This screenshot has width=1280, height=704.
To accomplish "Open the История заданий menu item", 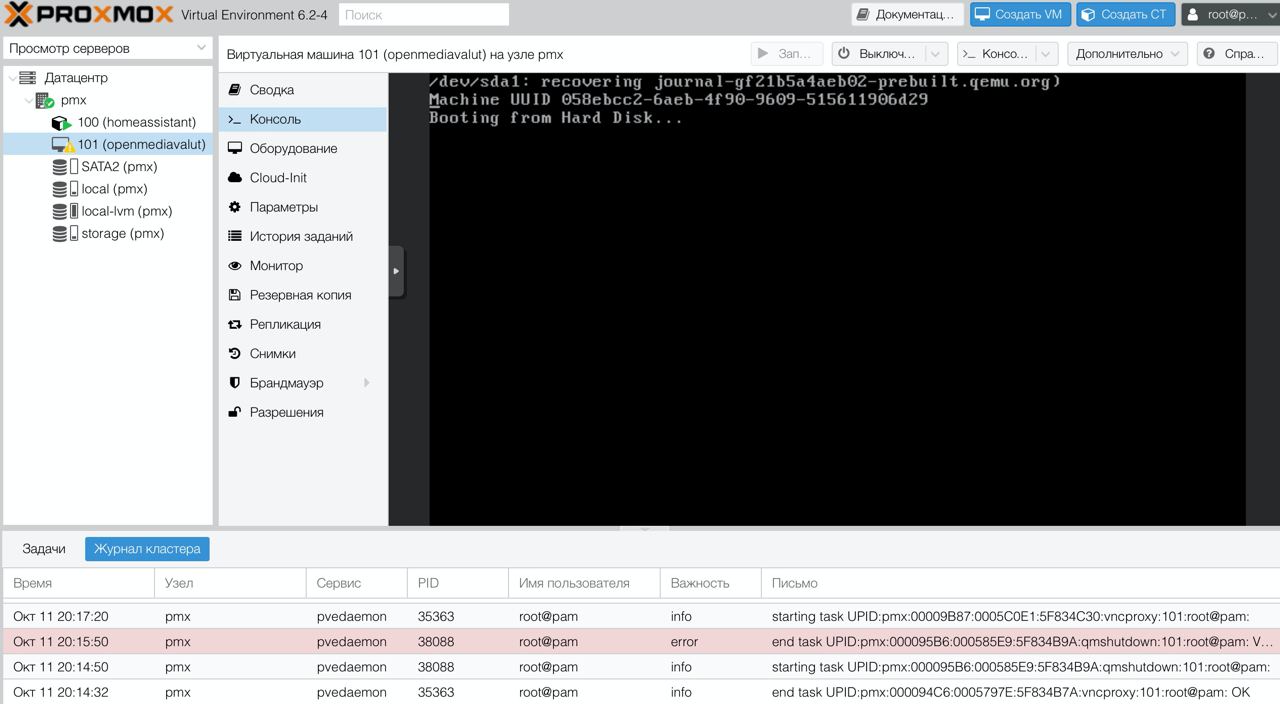I will (x=303, y=236).
